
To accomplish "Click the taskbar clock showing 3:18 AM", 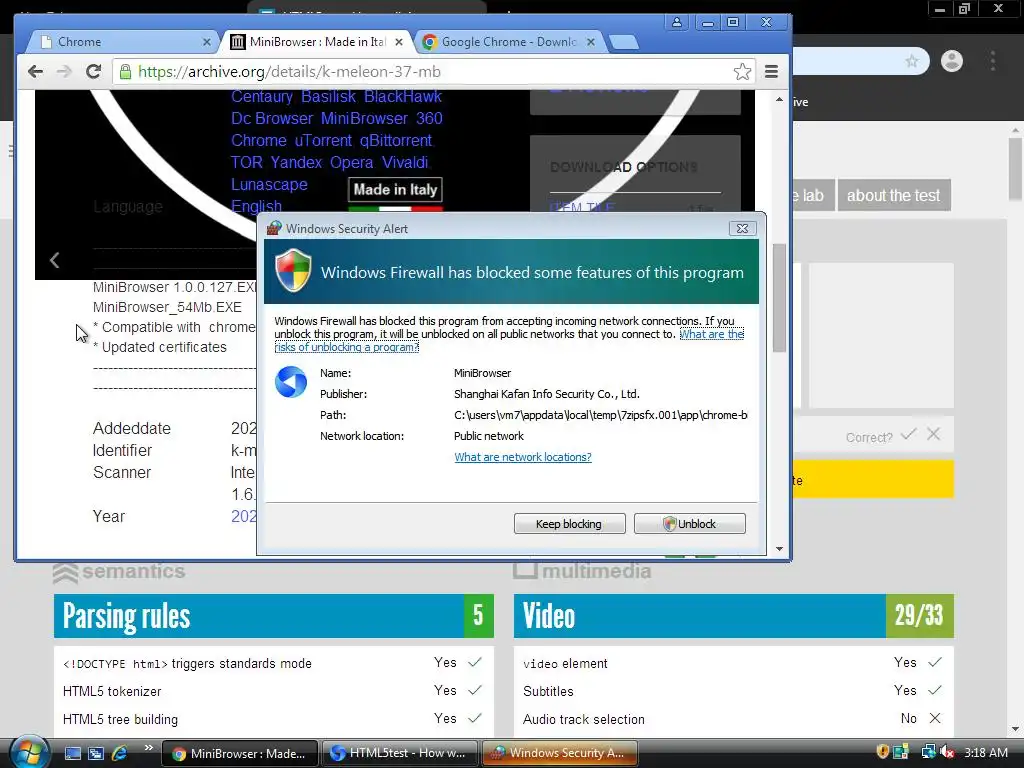I will (x=986, y=752).
